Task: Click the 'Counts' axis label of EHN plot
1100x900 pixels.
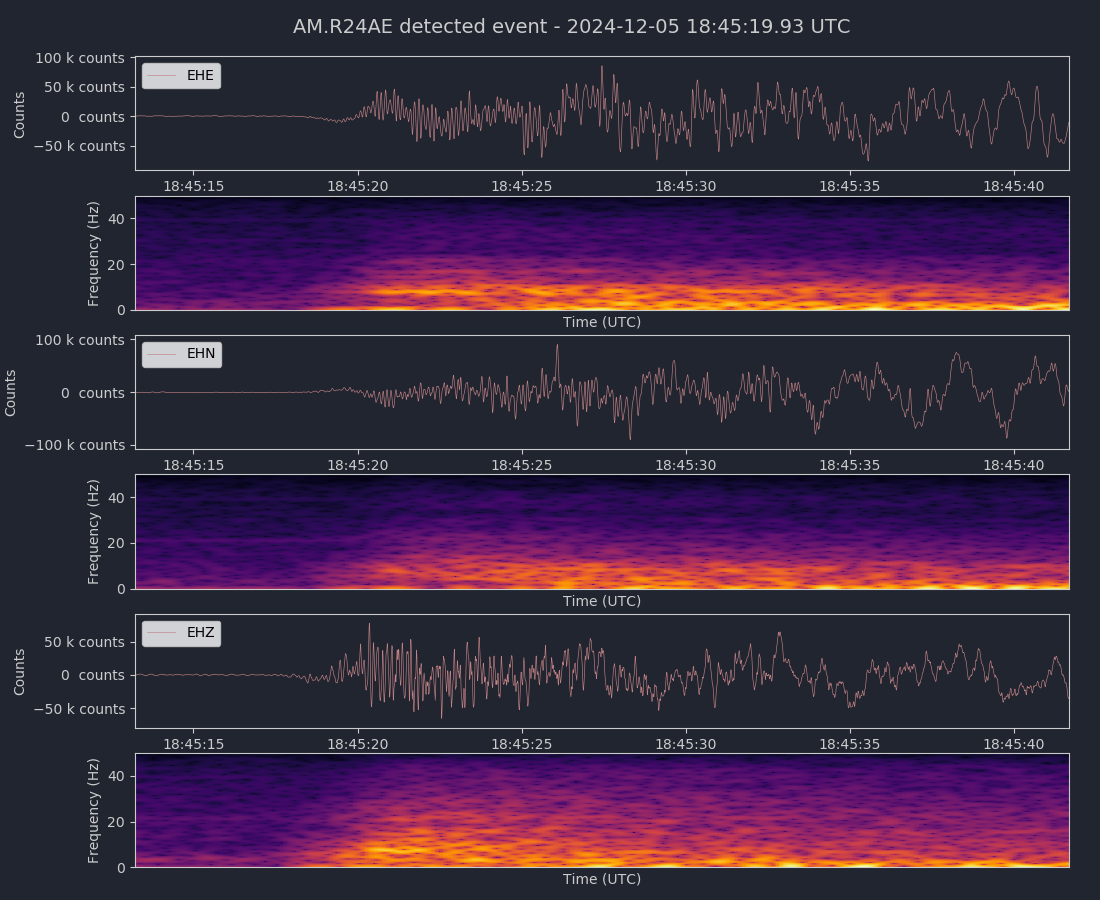Action: click(10, 393)
